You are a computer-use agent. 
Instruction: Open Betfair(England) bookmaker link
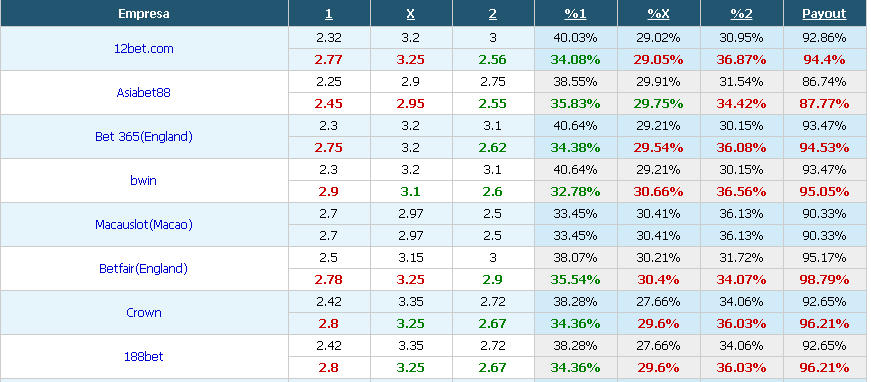[x=144, y=269]
